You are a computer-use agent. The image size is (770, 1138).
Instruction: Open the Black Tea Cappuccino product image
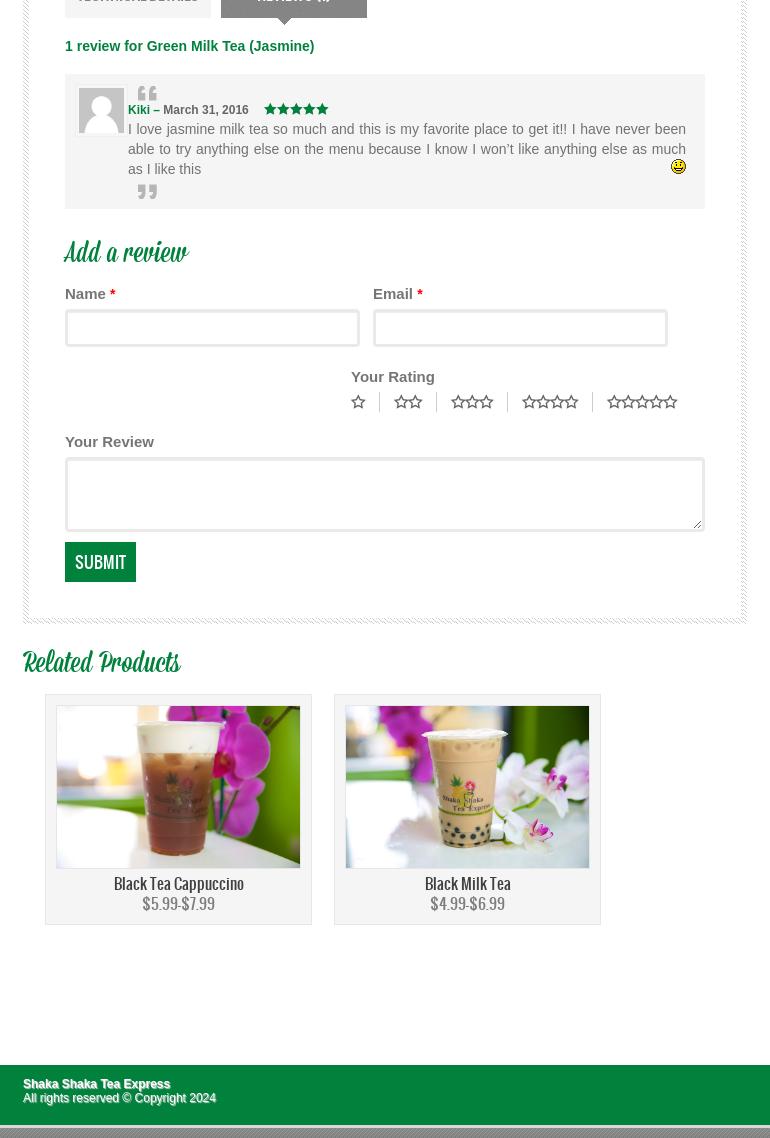pyautogui.click(x=179, y=787)
